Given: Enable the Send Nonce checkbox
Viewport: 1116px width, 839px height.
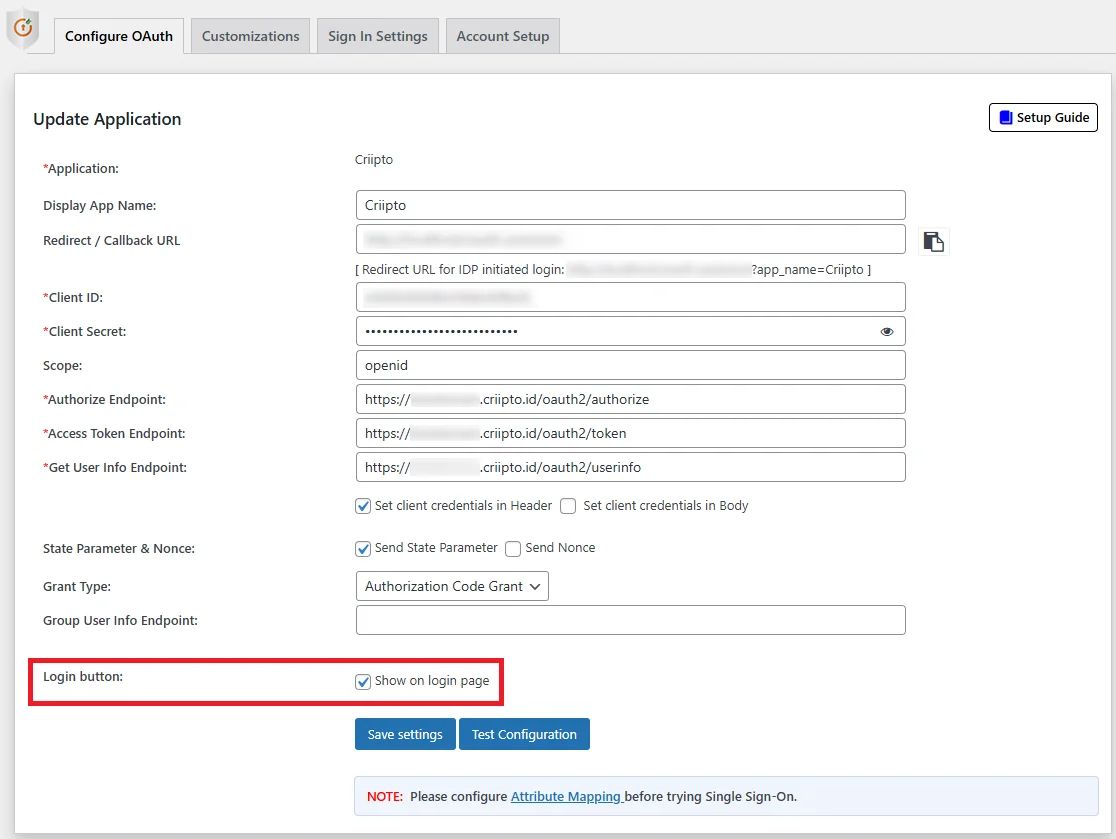Looking at the screenshot, I should 513,549.
